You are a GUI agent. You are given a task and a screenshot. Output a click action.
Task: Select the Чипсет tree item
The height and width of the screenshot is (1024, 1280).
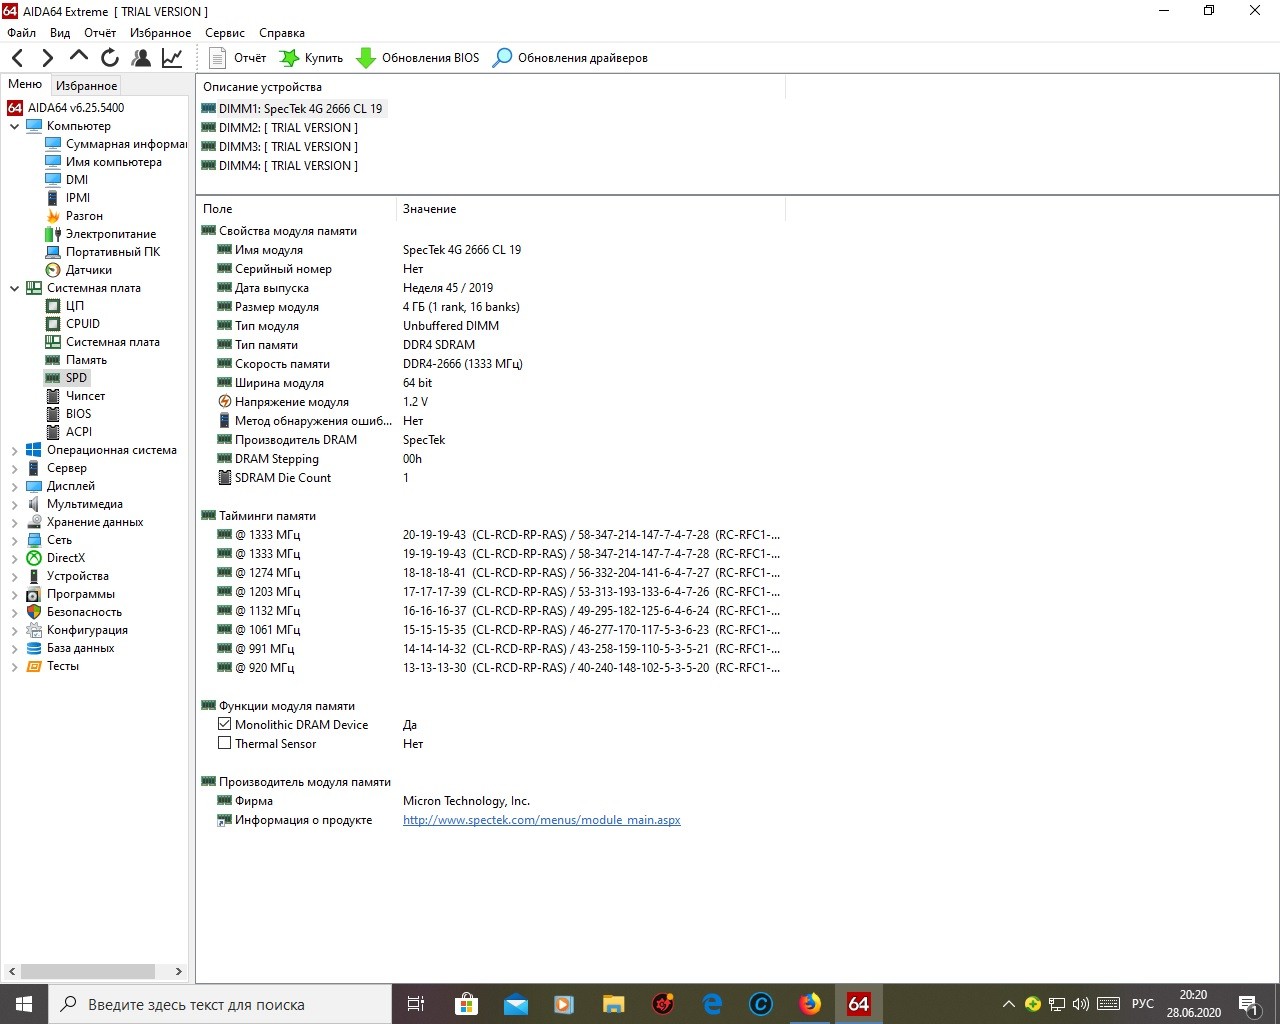(x=75, y=396)
